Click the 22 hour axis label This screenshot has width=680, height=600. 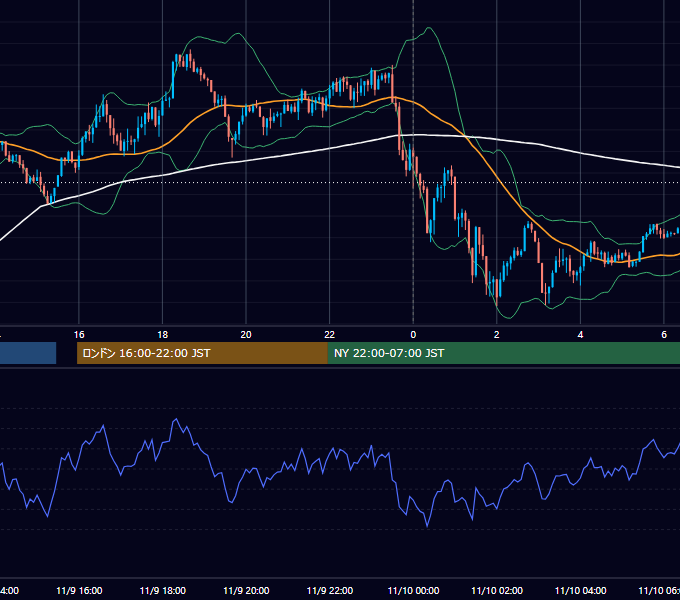[x=330, y=335]
